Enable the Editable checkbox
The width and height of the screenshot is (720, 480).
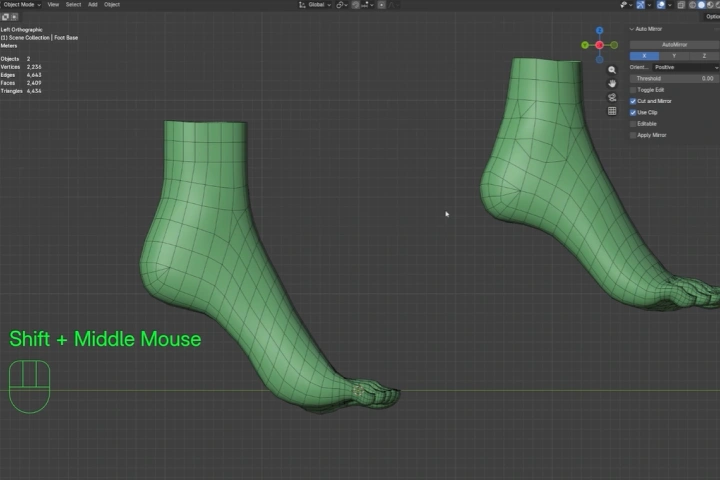click(633, 124)
